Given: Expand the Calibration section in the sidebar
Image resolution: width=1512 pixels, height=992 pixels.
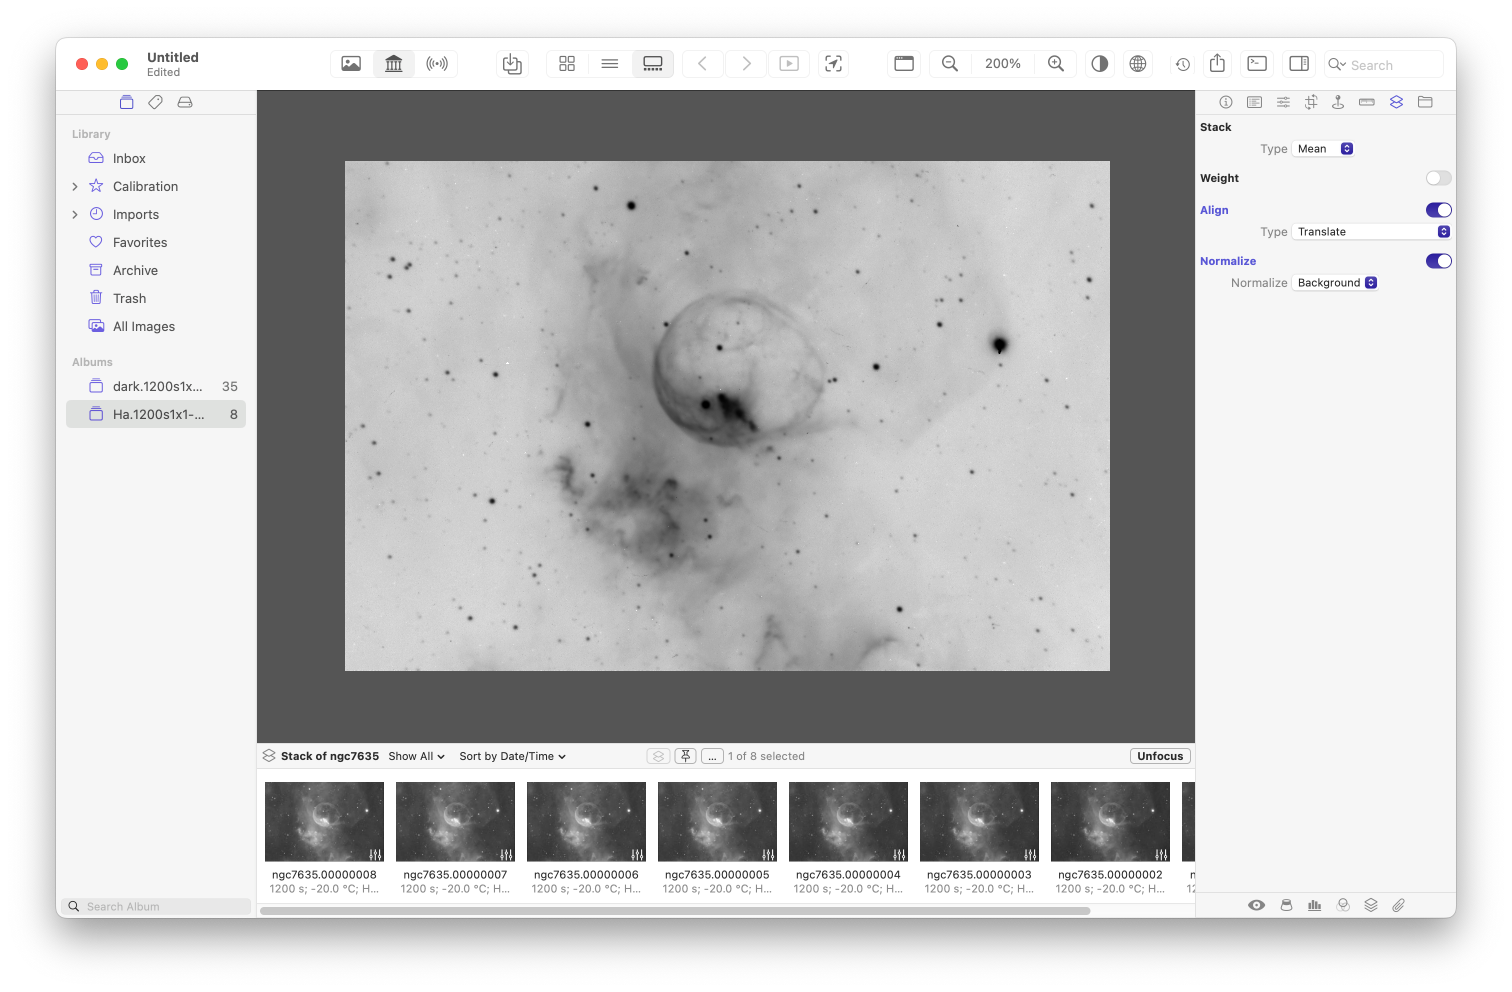Looking at the screenshot, I should (x=75, y=186).
